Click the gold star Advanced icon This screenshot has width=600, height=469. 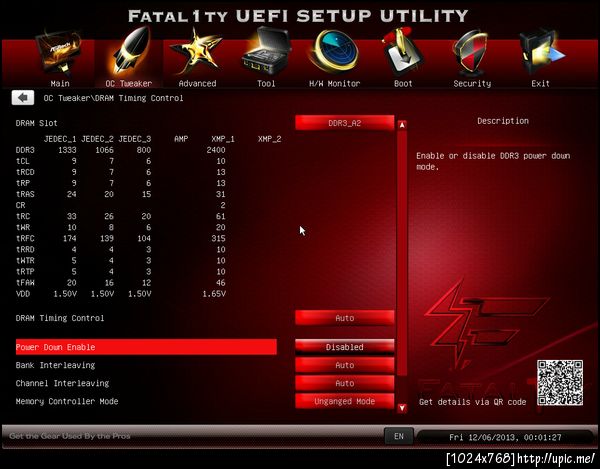pos(196,51)
